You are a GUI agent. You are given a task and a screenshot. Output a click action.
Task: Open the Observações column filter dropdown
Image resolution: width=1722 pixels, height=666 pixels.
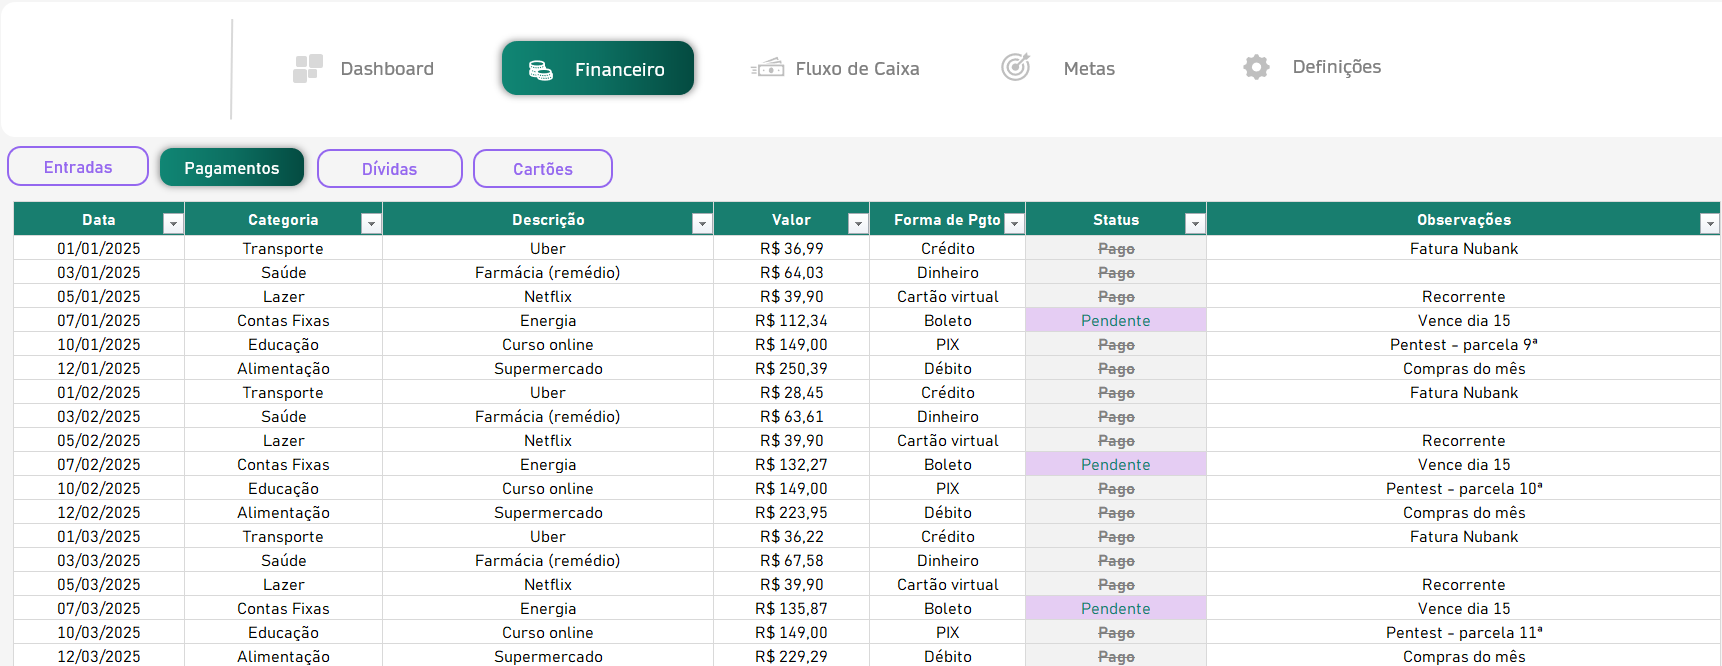(1709, 223)
